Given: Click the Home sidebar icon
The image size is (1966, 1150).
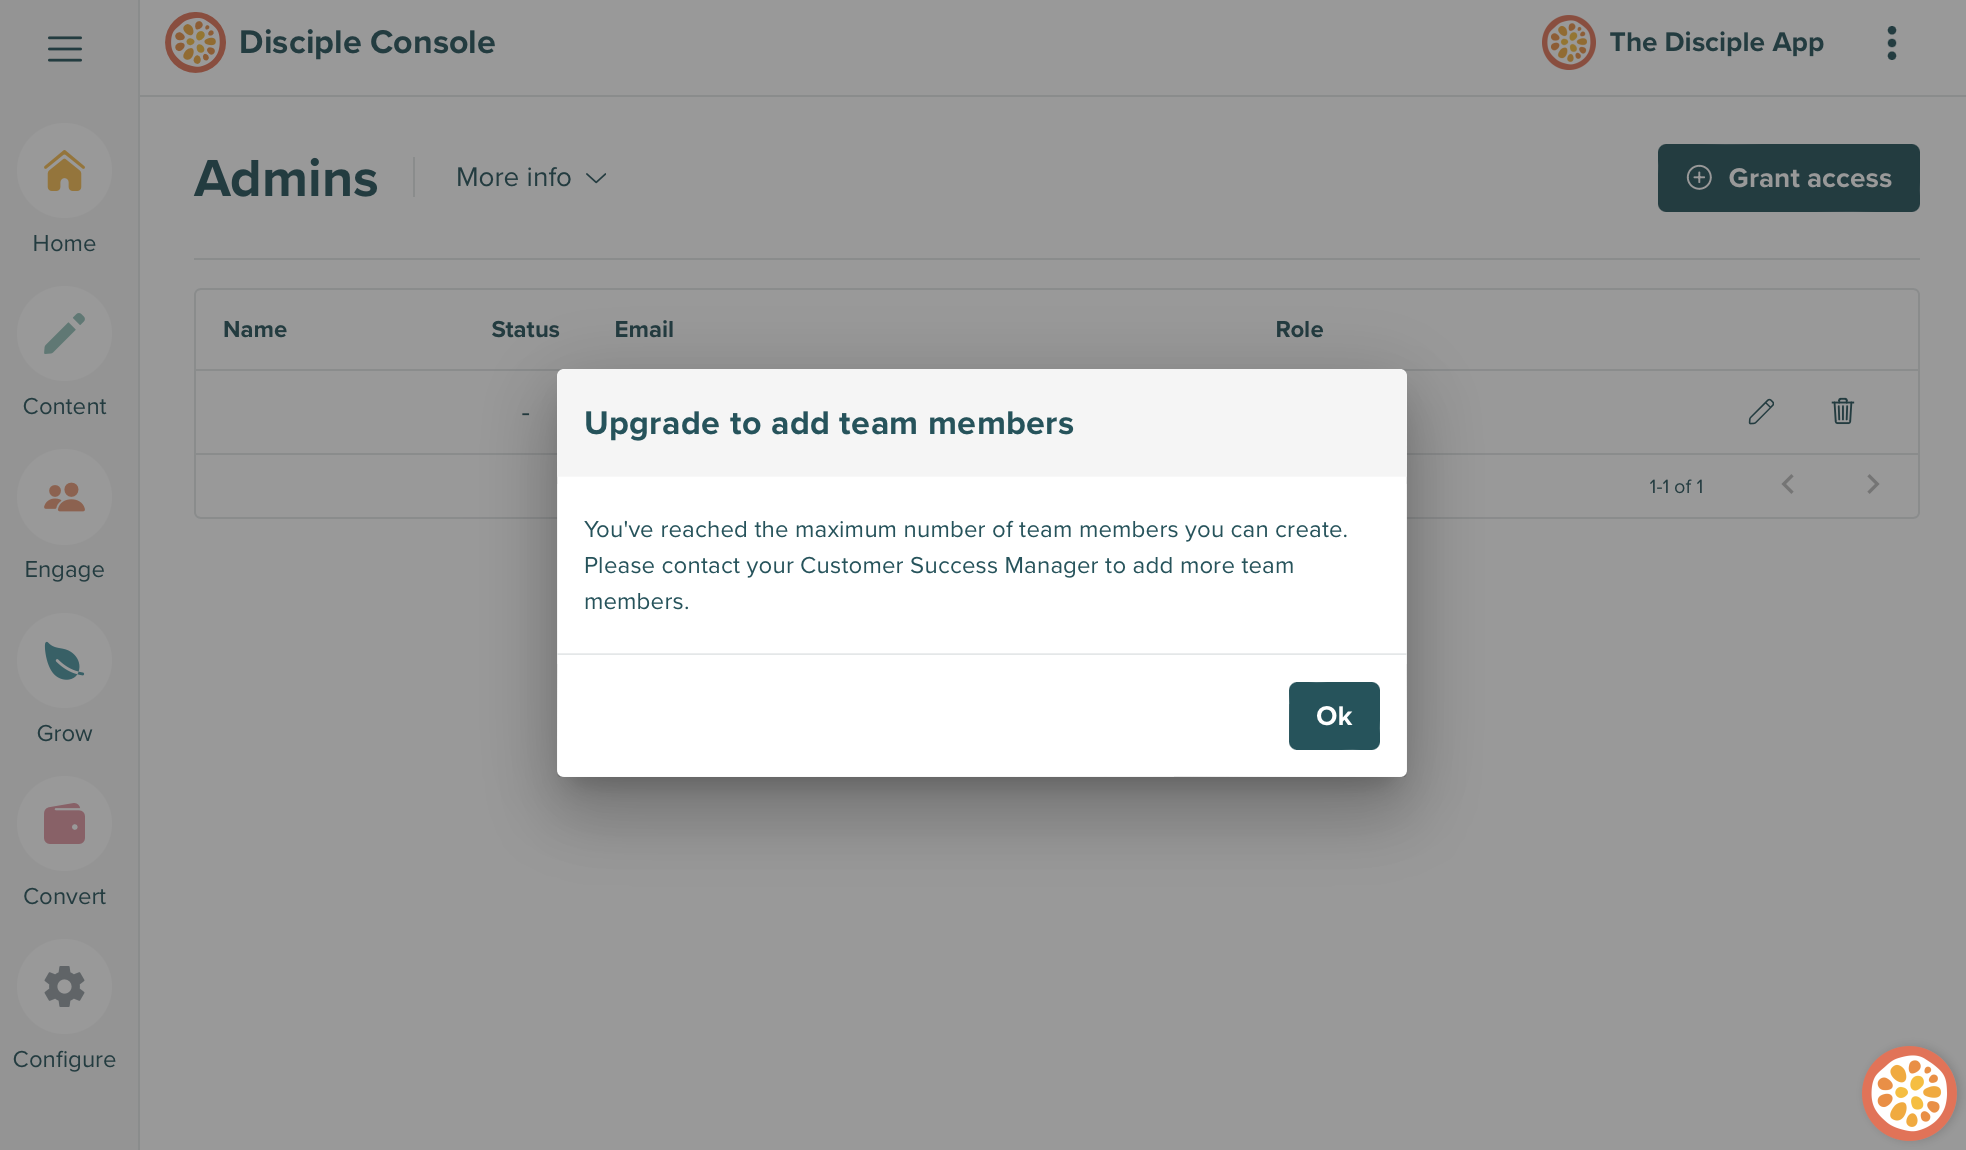Looking at the screenshot, I should click(x=64, y=171).
